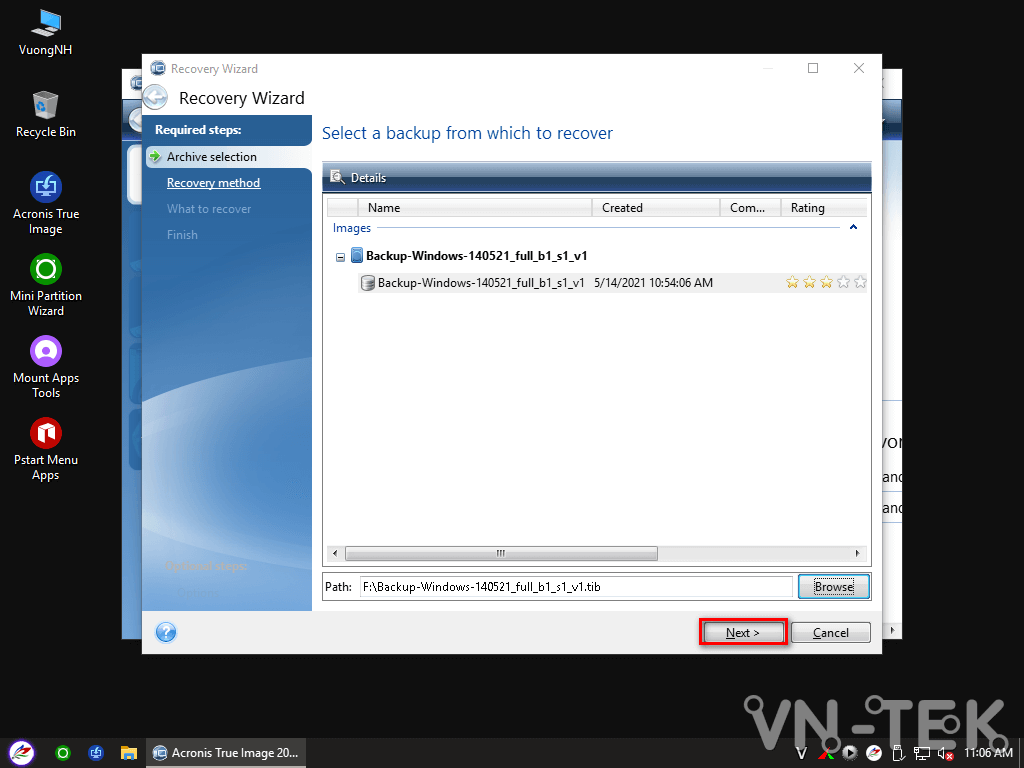The image size is (1024, 768).
Task: Click the fifth rating star of the backup
Action: (x=860, y=282)
